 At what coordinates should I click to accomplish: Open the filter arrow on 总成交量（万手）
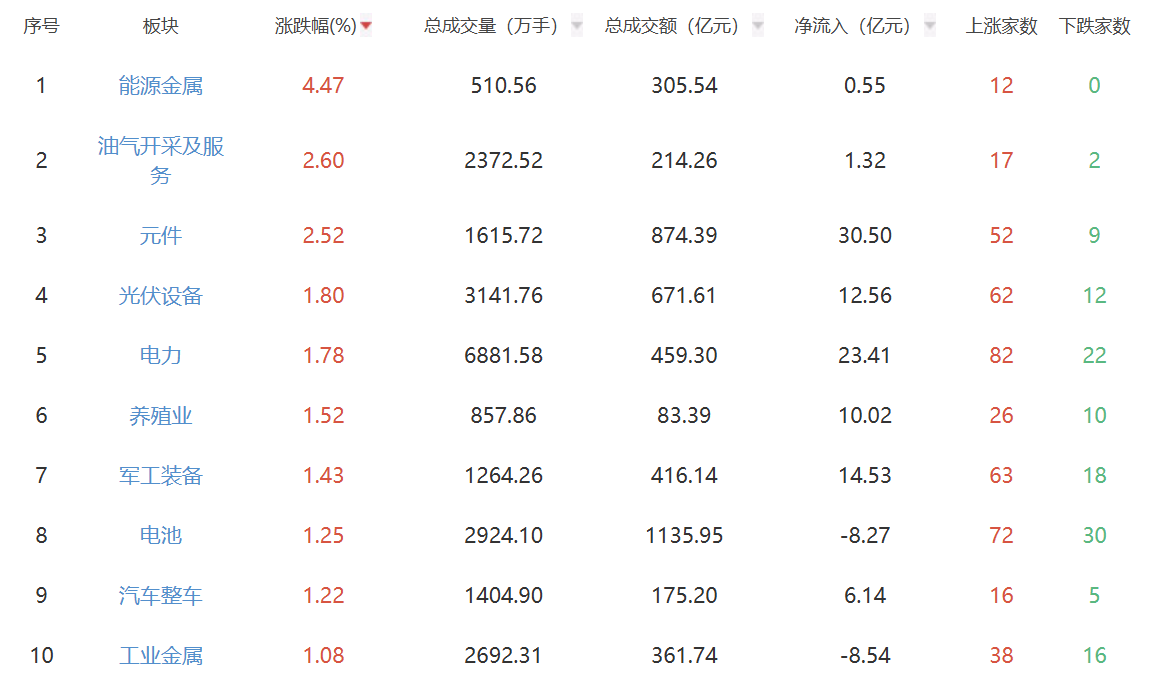[575, 27]
